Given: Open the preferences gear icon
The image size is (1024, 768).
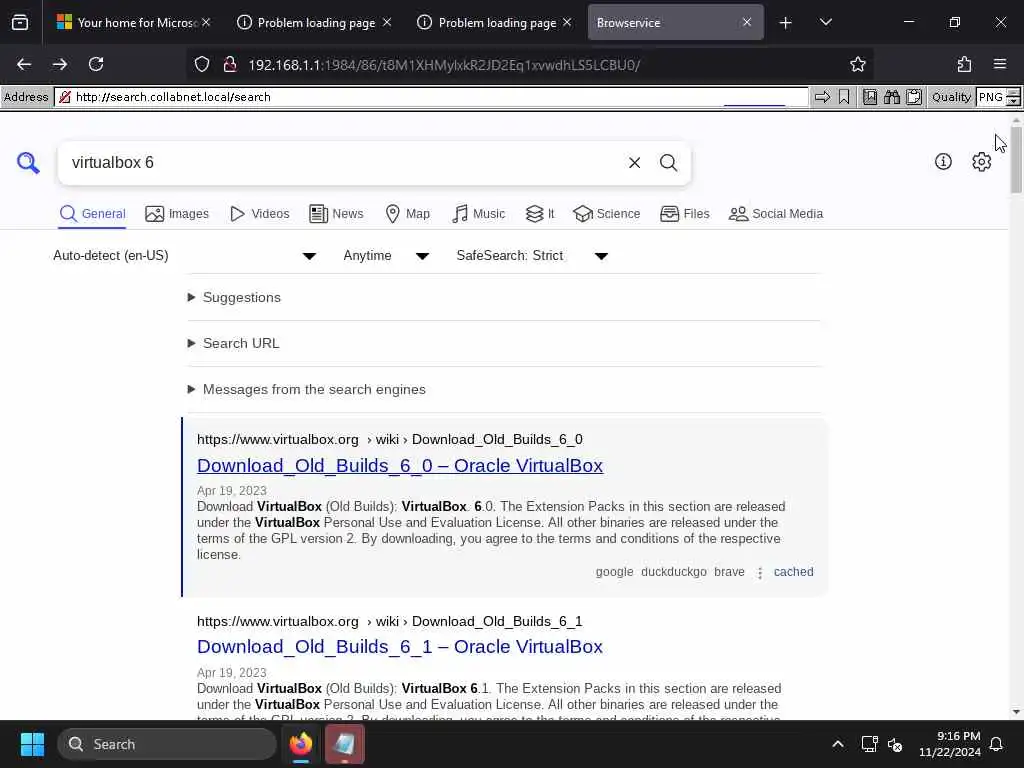Looking at the screenshot, I should pyautogui.click(x=982, y=161).
